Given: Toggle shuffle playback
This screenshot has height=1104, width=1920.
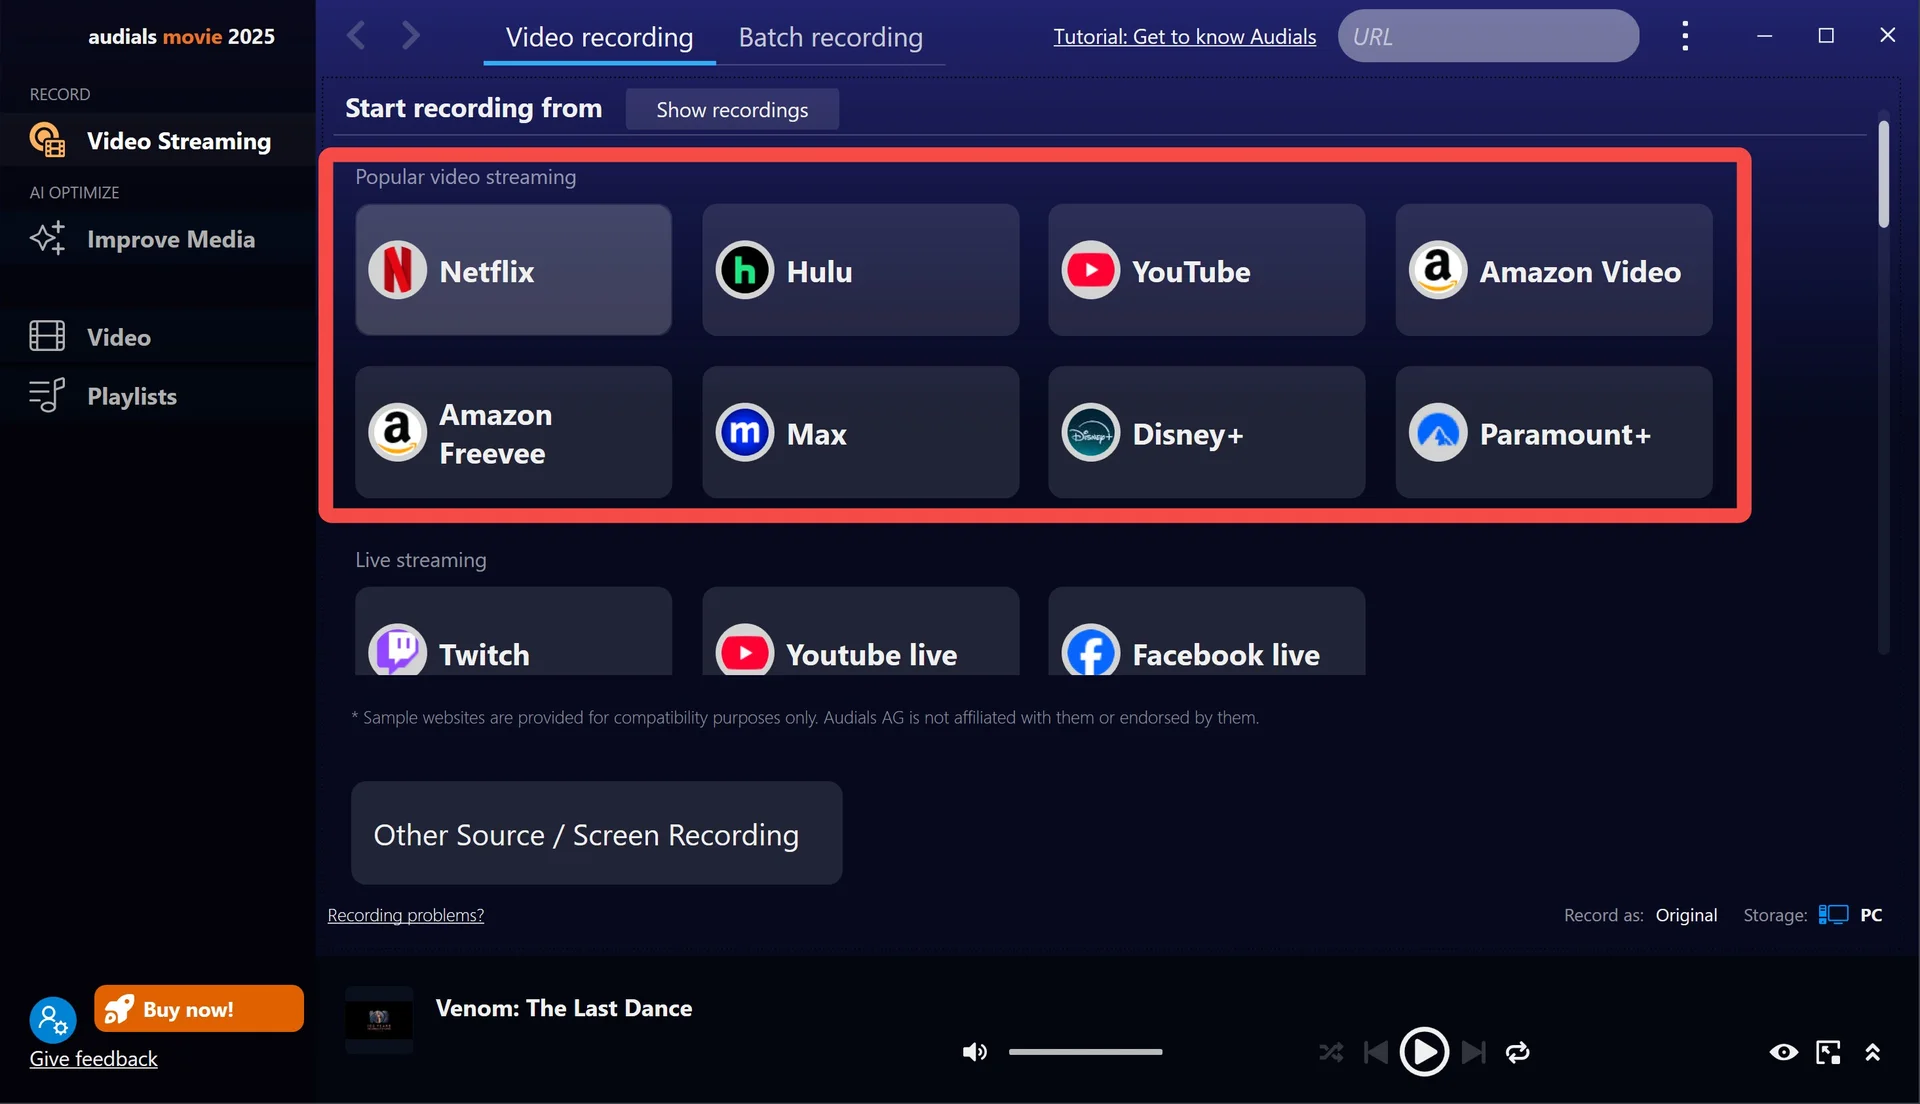Looking at the screenshot, I should coord(1330,1052).
